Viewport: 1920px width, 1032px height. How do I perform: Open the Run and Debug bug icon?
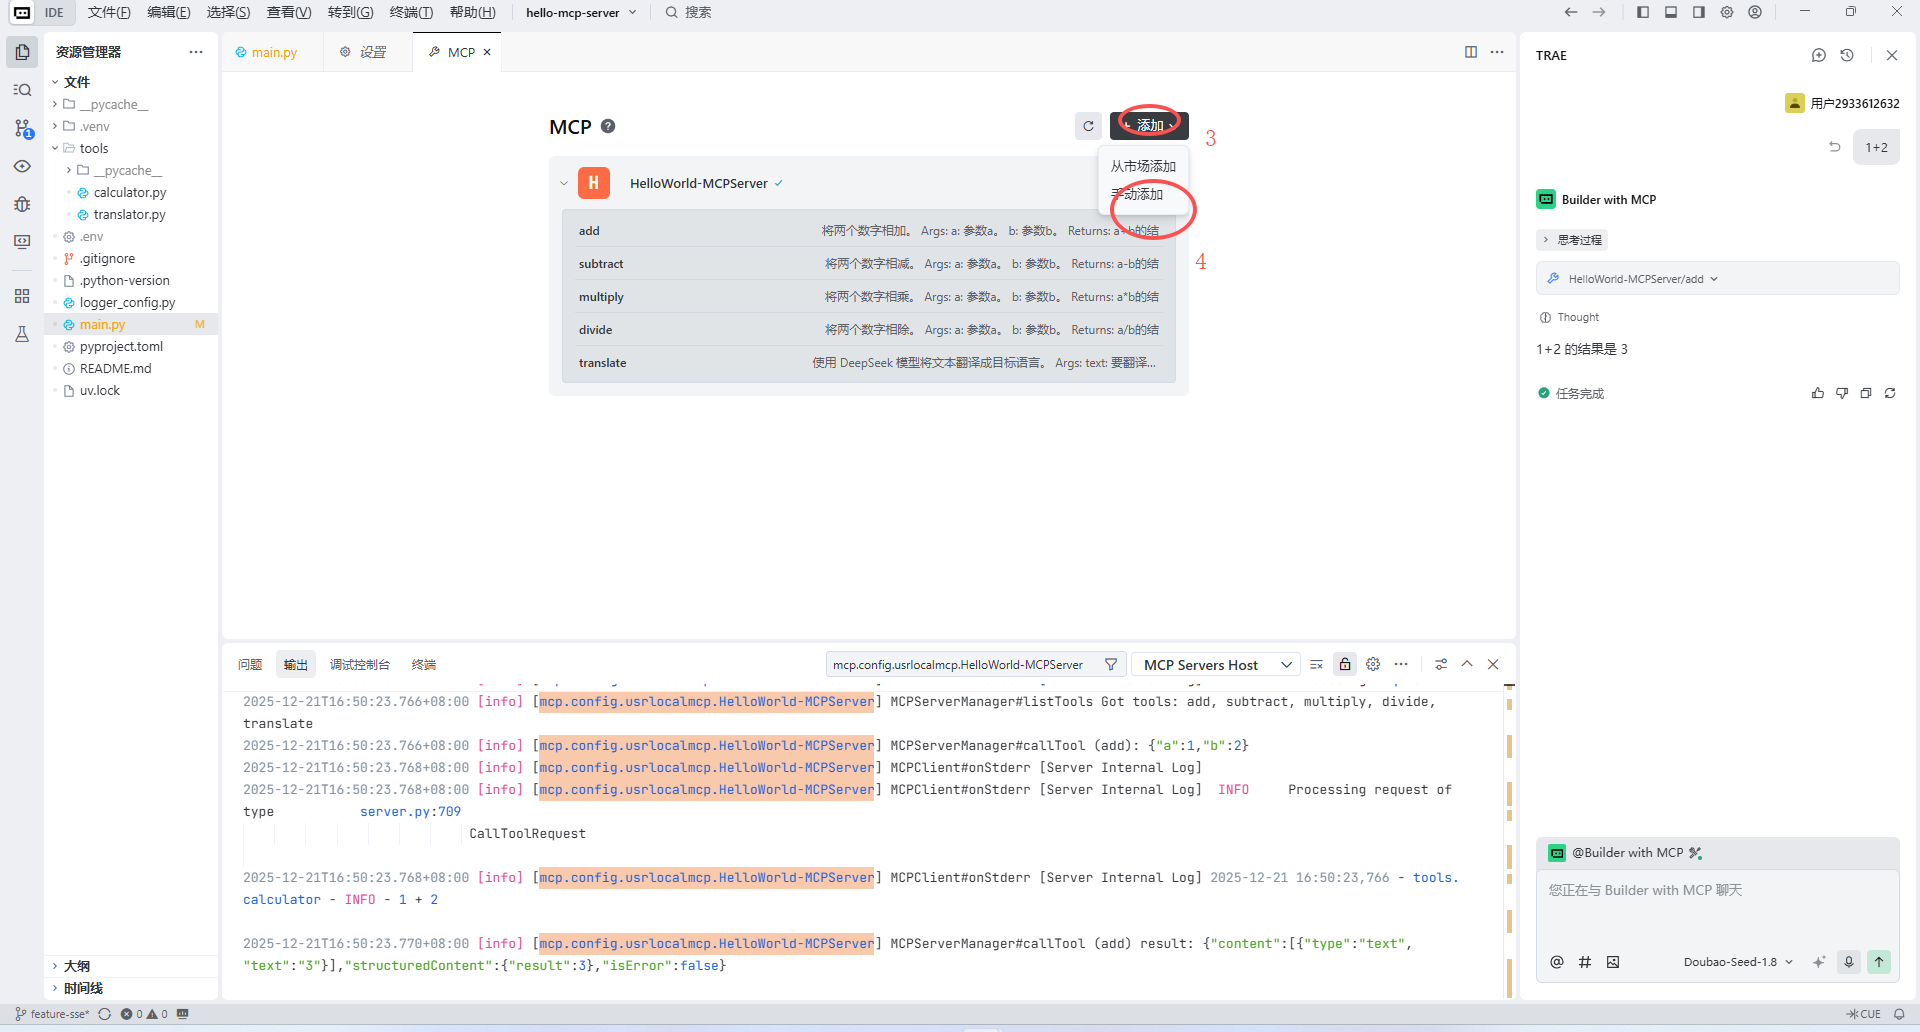pos(22,204)
